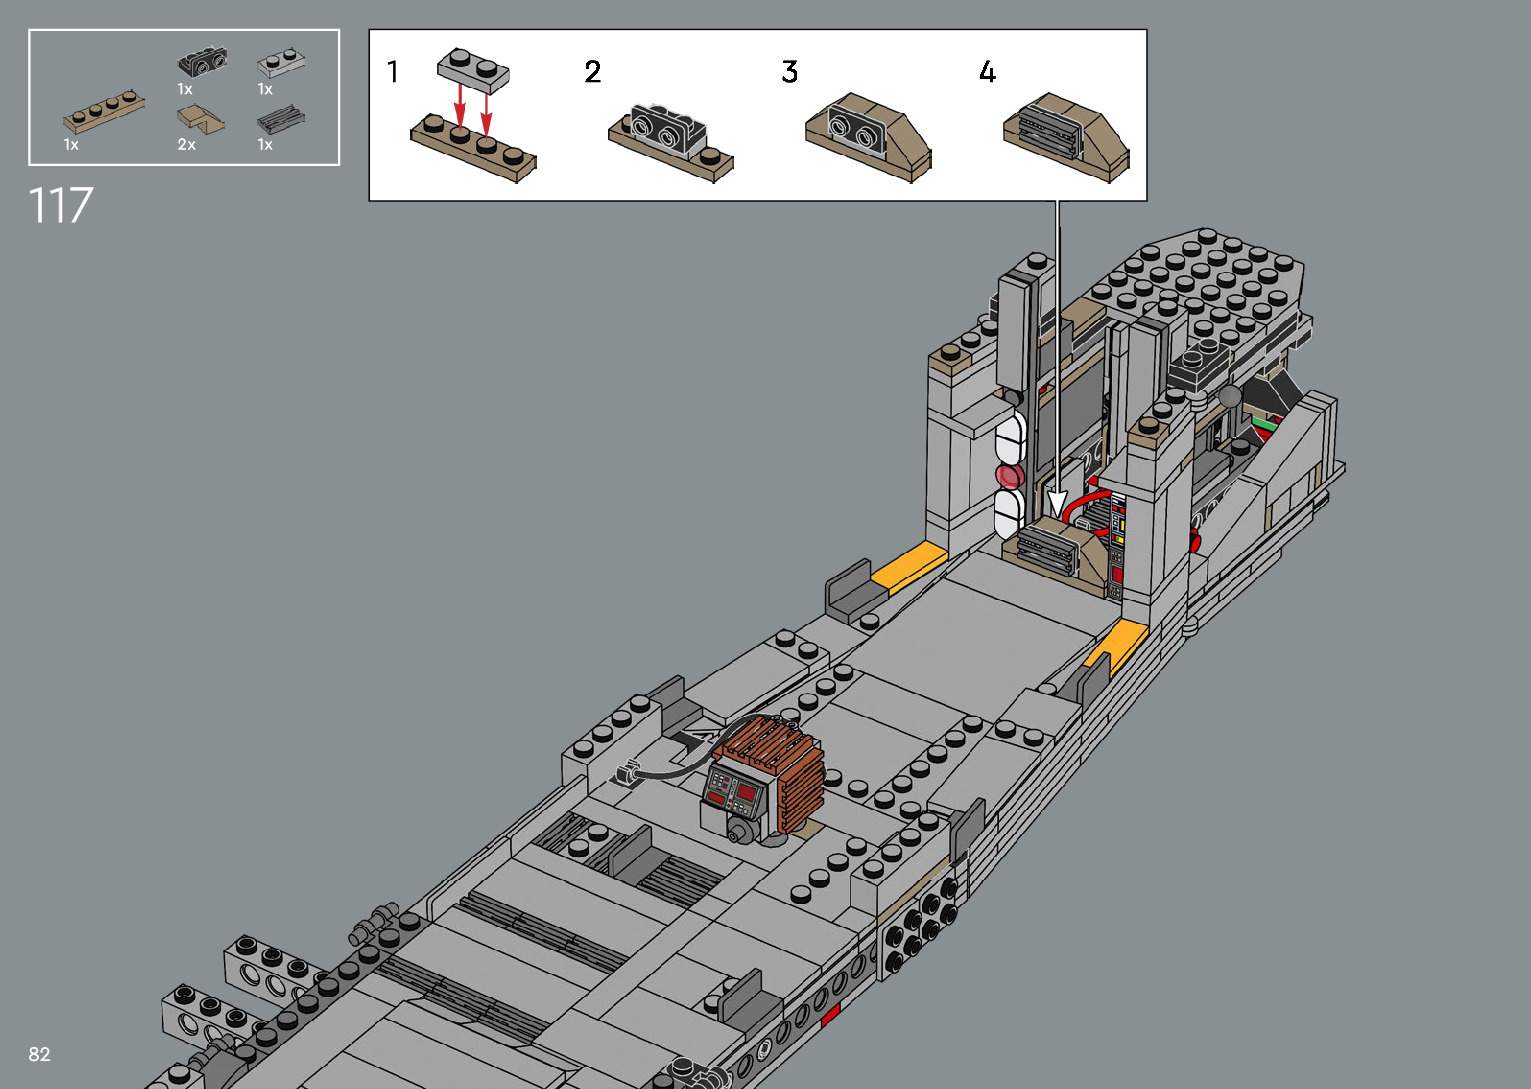
Task: Click the sub-step number 1 label
Action: (x=393, y=72)
